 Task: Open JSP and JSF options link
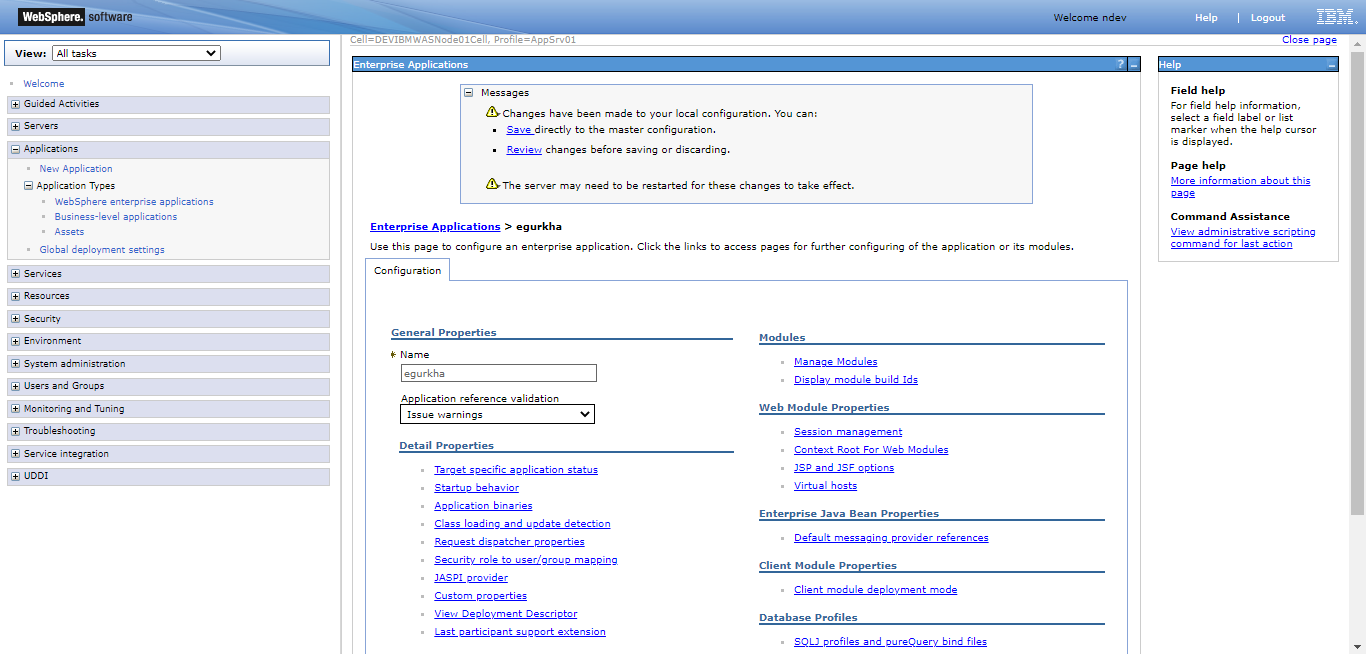click(844, 468)
